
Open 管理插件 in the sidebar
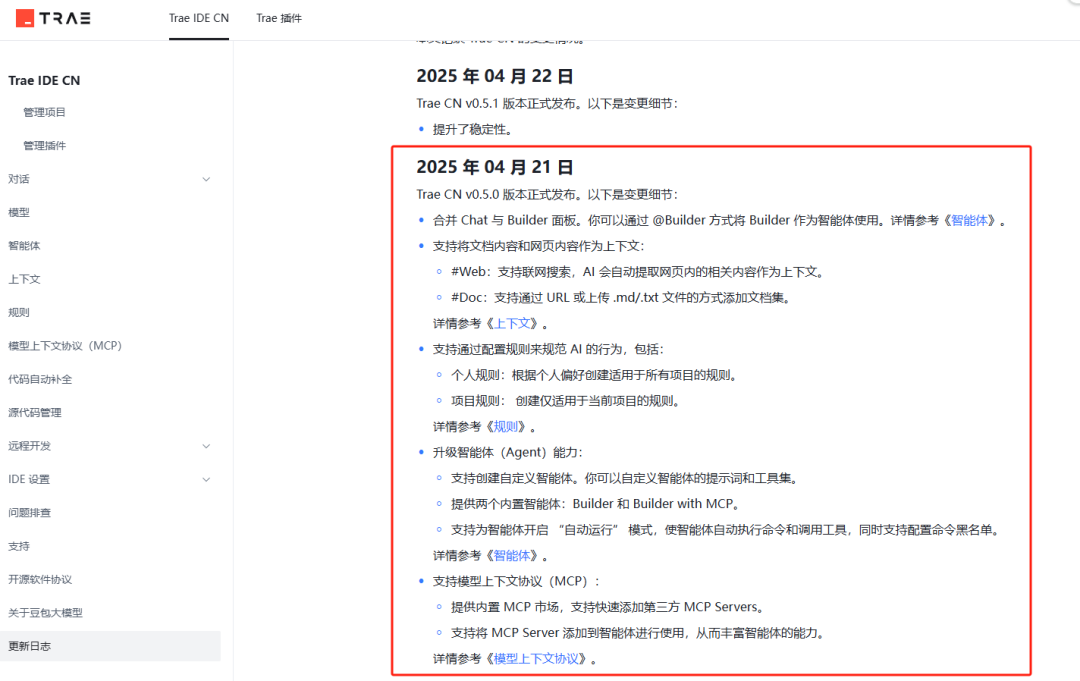click(44, 145)
